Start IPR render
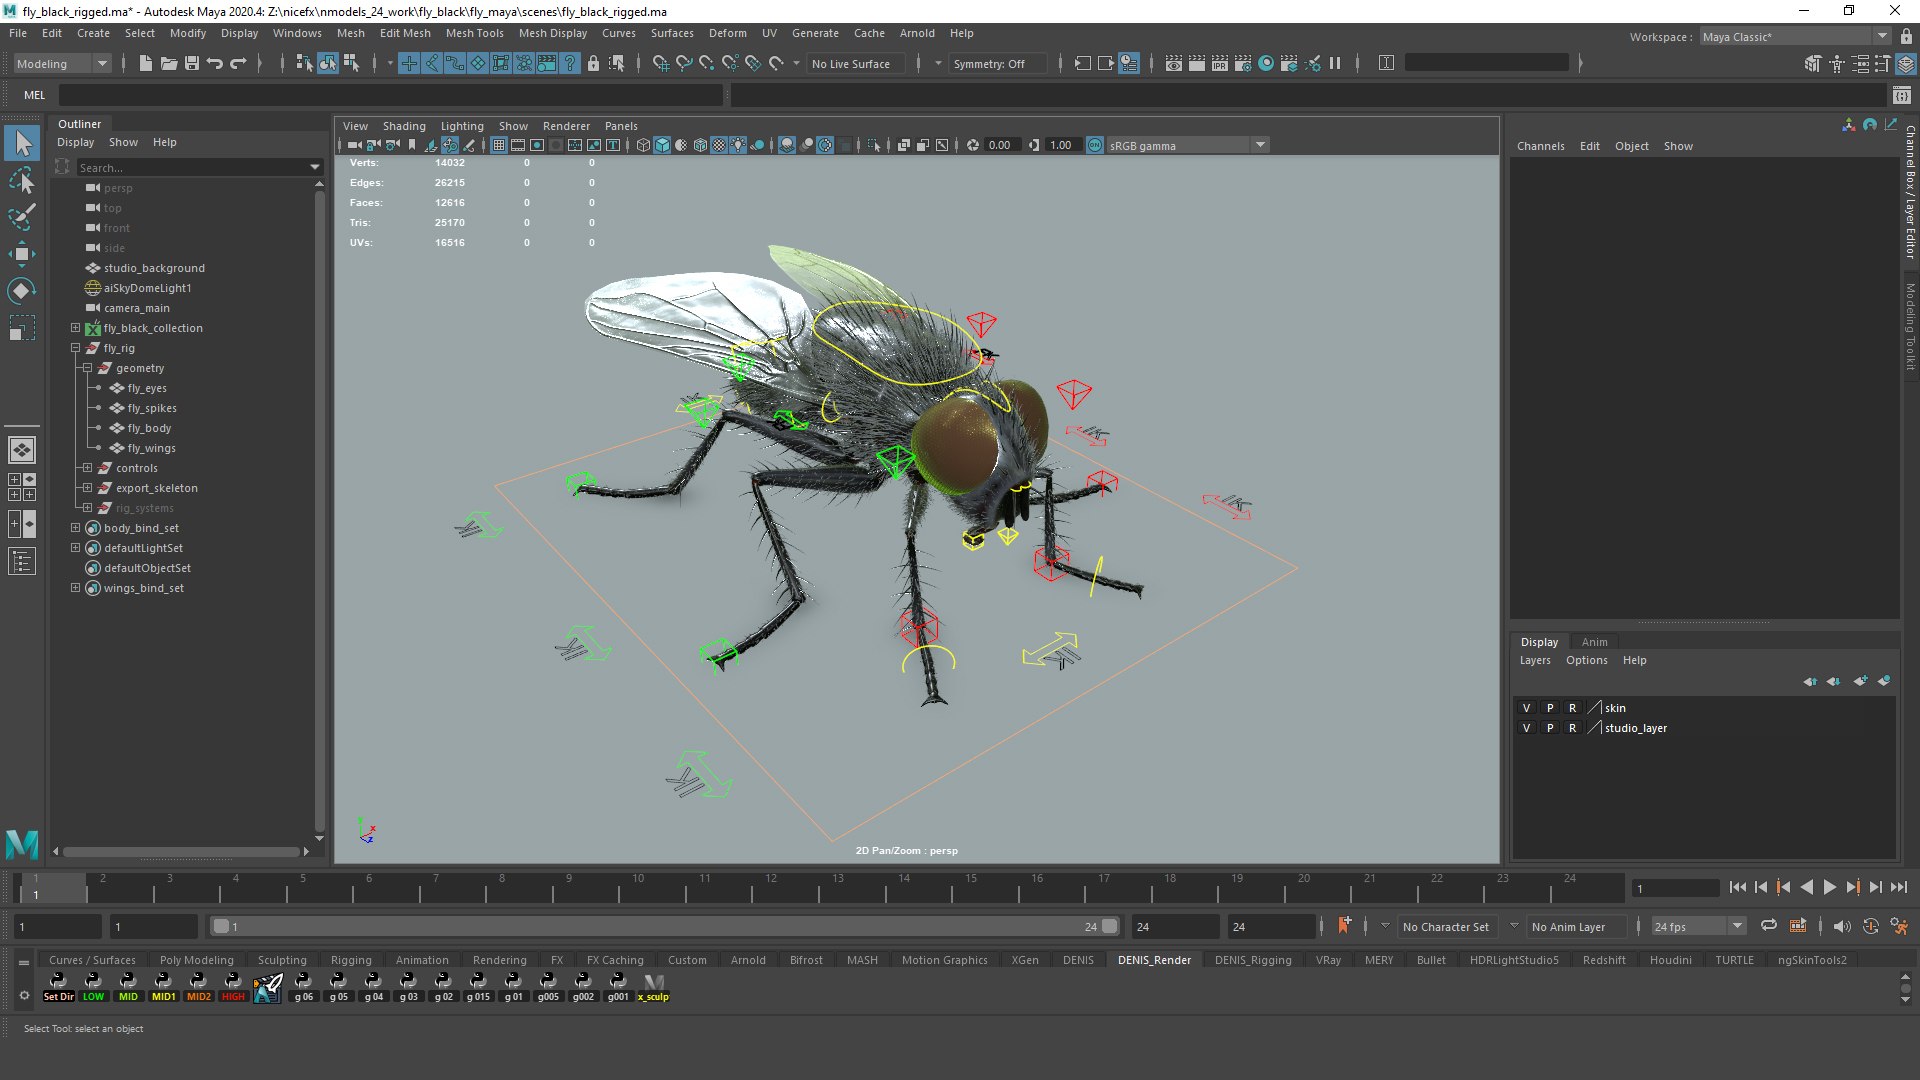Viewport: 1920px width, 1080px height. point(1220,63)
